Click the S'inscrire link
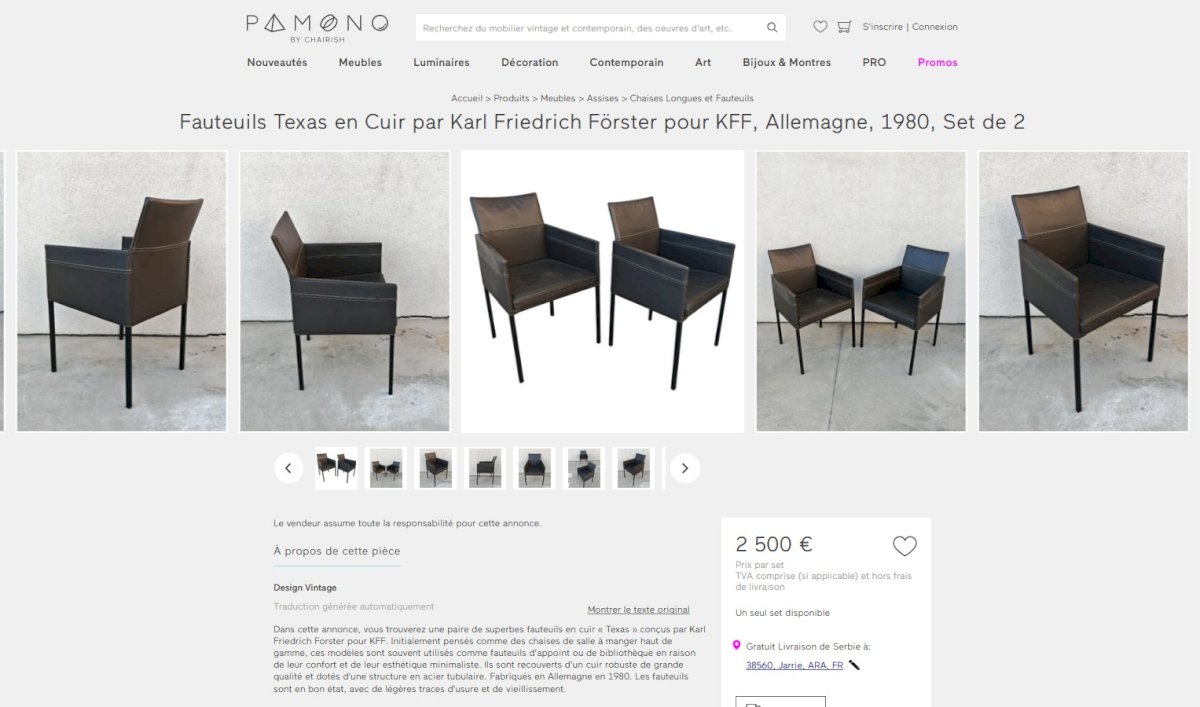 coord(882,27)
